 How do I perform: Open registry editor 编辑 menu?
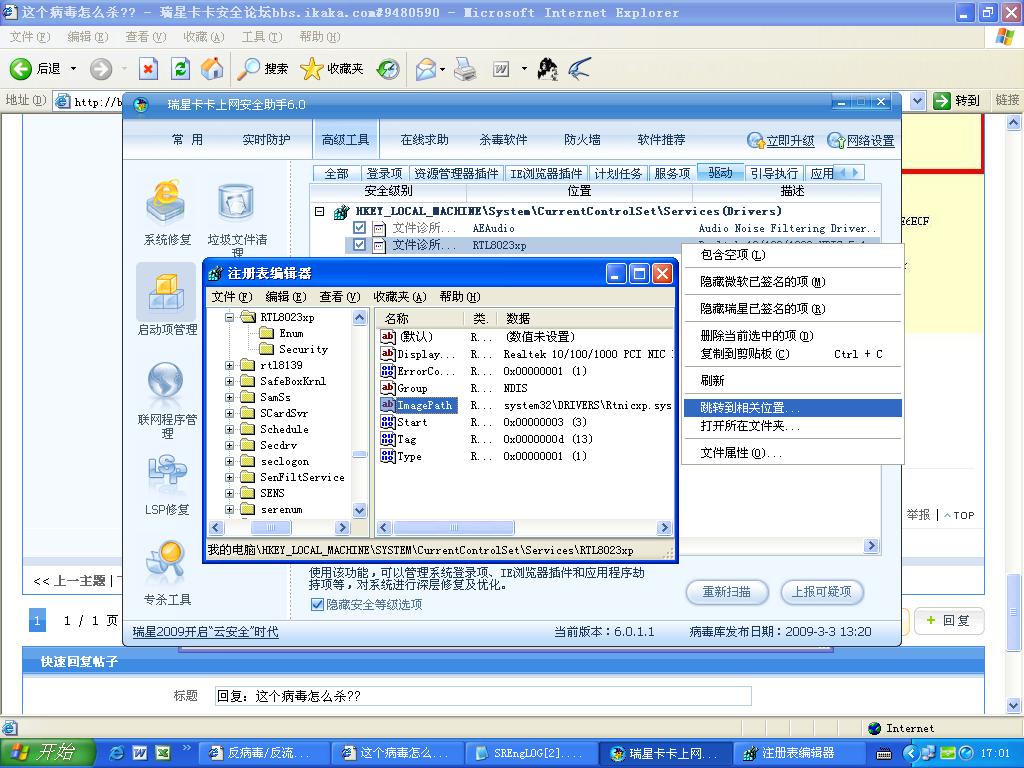(x=285, y=296)
